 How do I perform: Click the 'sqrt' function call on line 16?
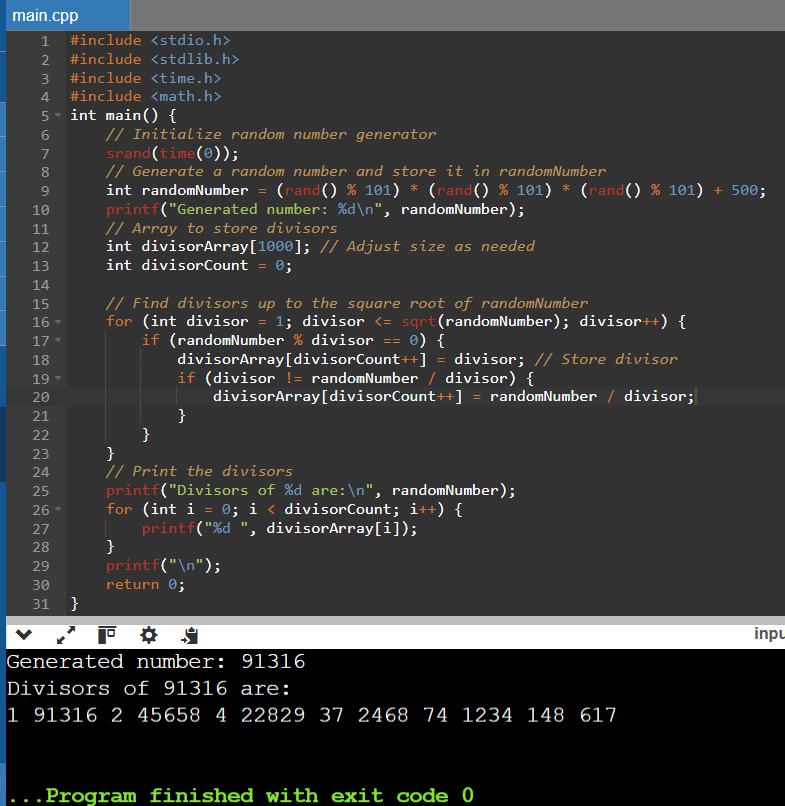(x=418, y=322)
